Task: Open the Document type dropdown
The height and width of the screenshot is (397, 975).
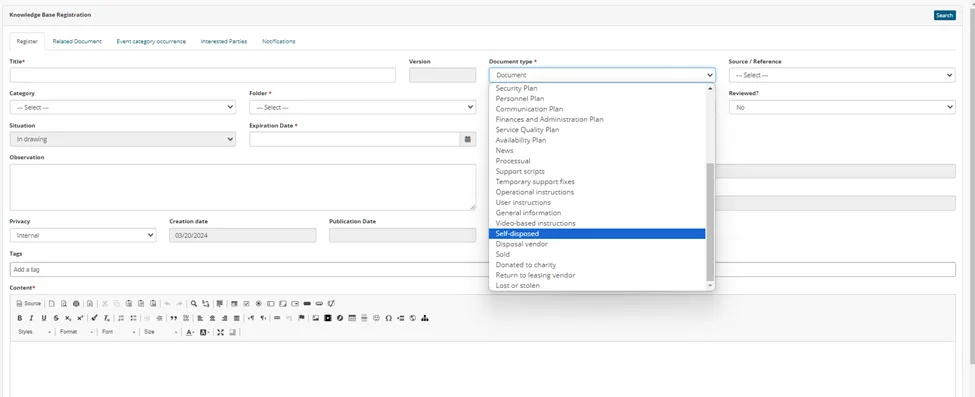Action: coord(602,75)
